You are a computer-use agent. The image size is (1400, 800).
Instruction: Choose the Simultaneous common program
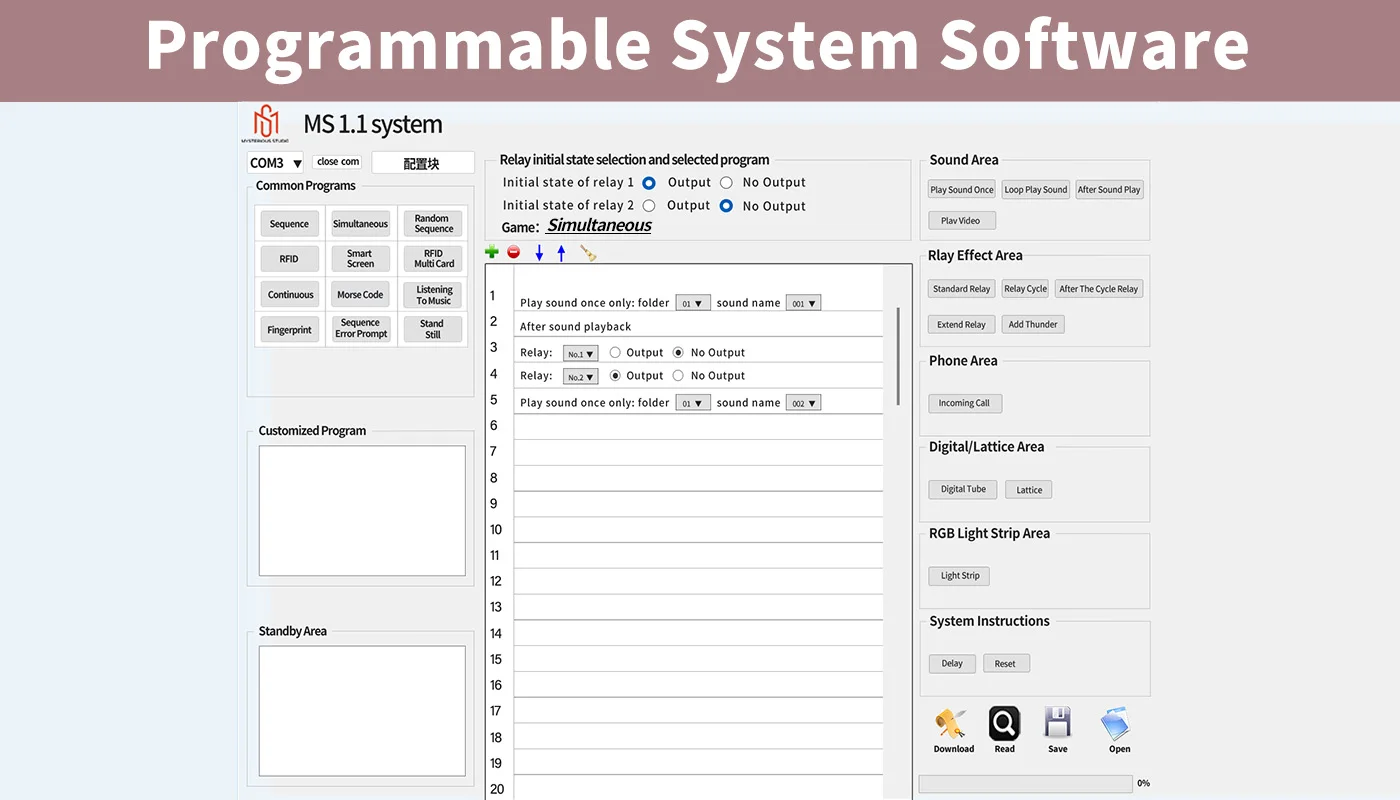(361, 224)
